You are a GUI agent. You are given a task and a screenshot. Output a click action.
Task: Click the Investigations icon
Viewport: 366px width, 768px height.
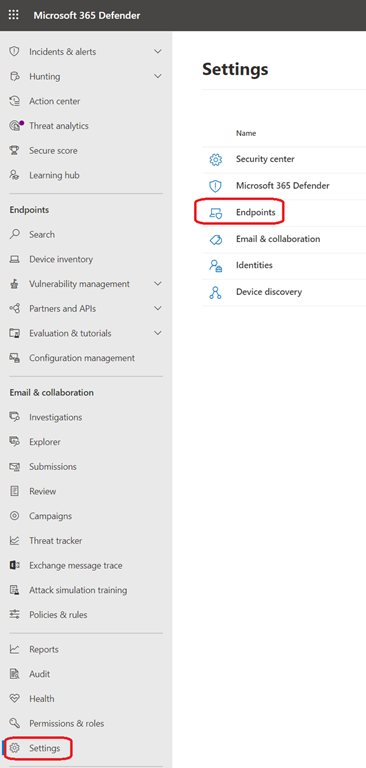(14, 417)
